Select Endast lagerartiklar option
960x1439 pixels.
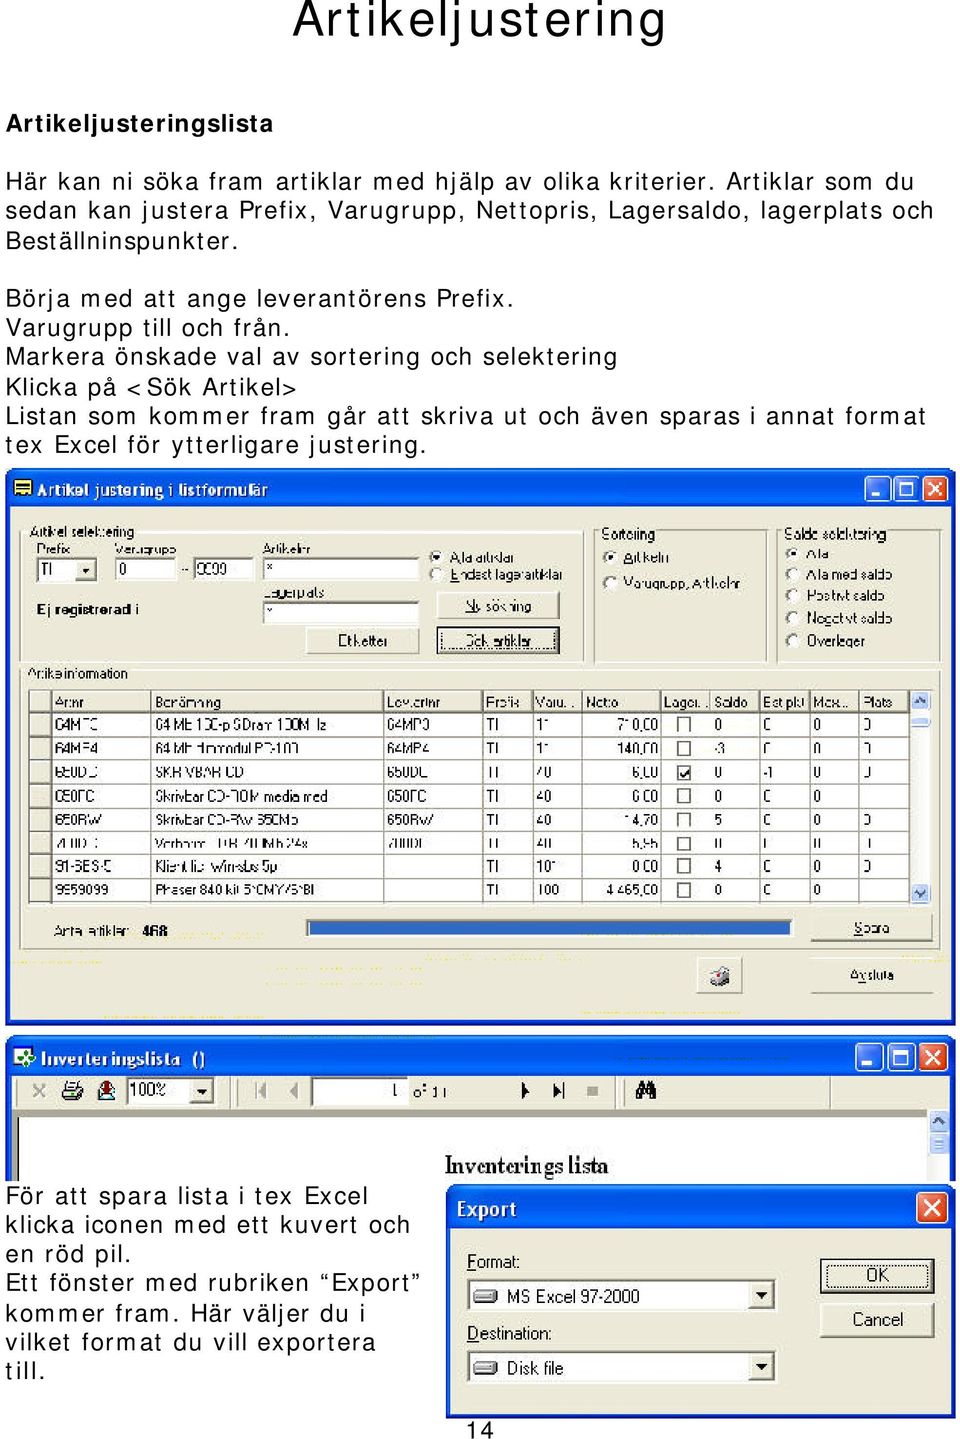[436, 575]
